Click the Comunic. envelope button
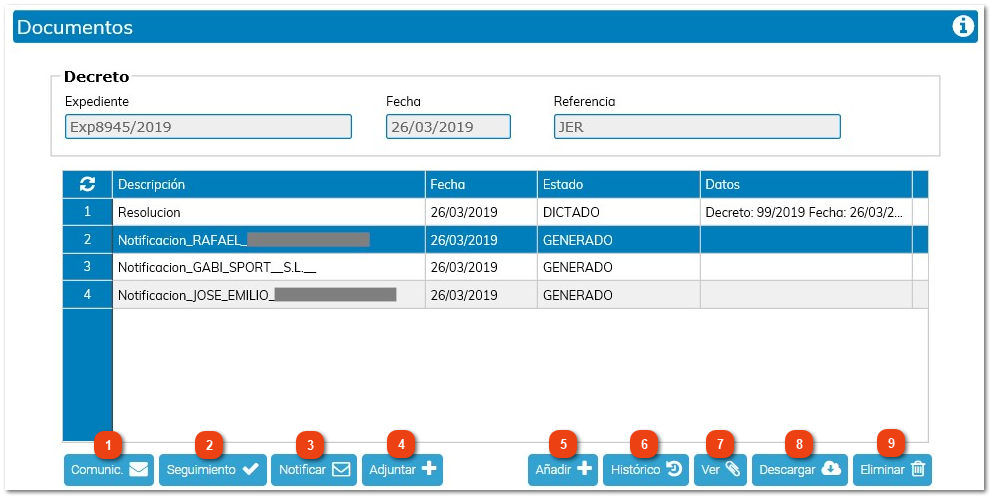The image size is (993, 500). coord(109,470)
